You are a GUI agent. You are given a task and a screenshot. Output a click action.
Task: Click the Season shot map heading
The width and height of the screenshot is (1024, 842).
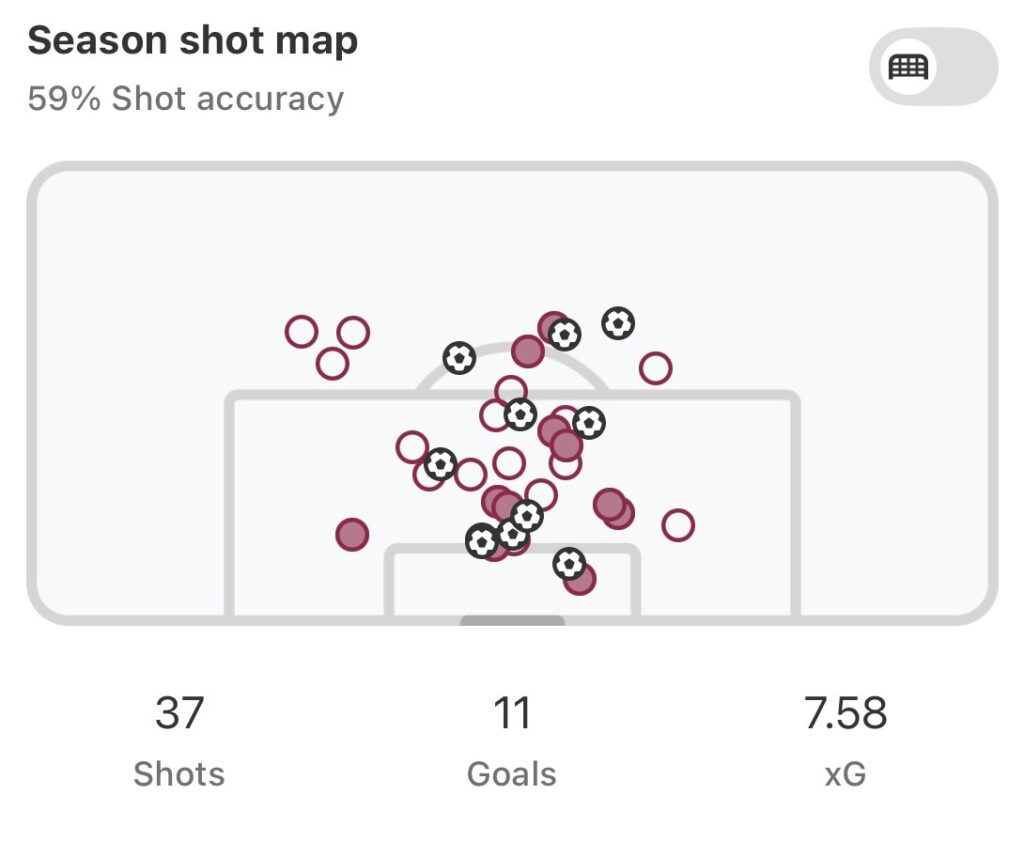(x=193, y=41)
